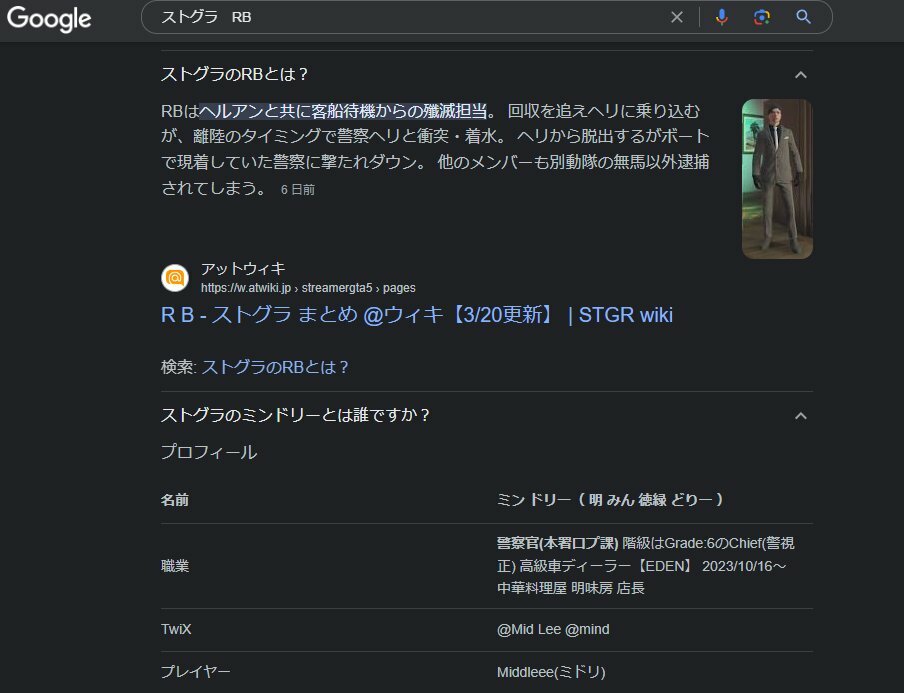Select the highlighted ヘルアンと共に客船待機からの殲滅担当 text
This screenshot has width=904, height=693.
[343, 111]
